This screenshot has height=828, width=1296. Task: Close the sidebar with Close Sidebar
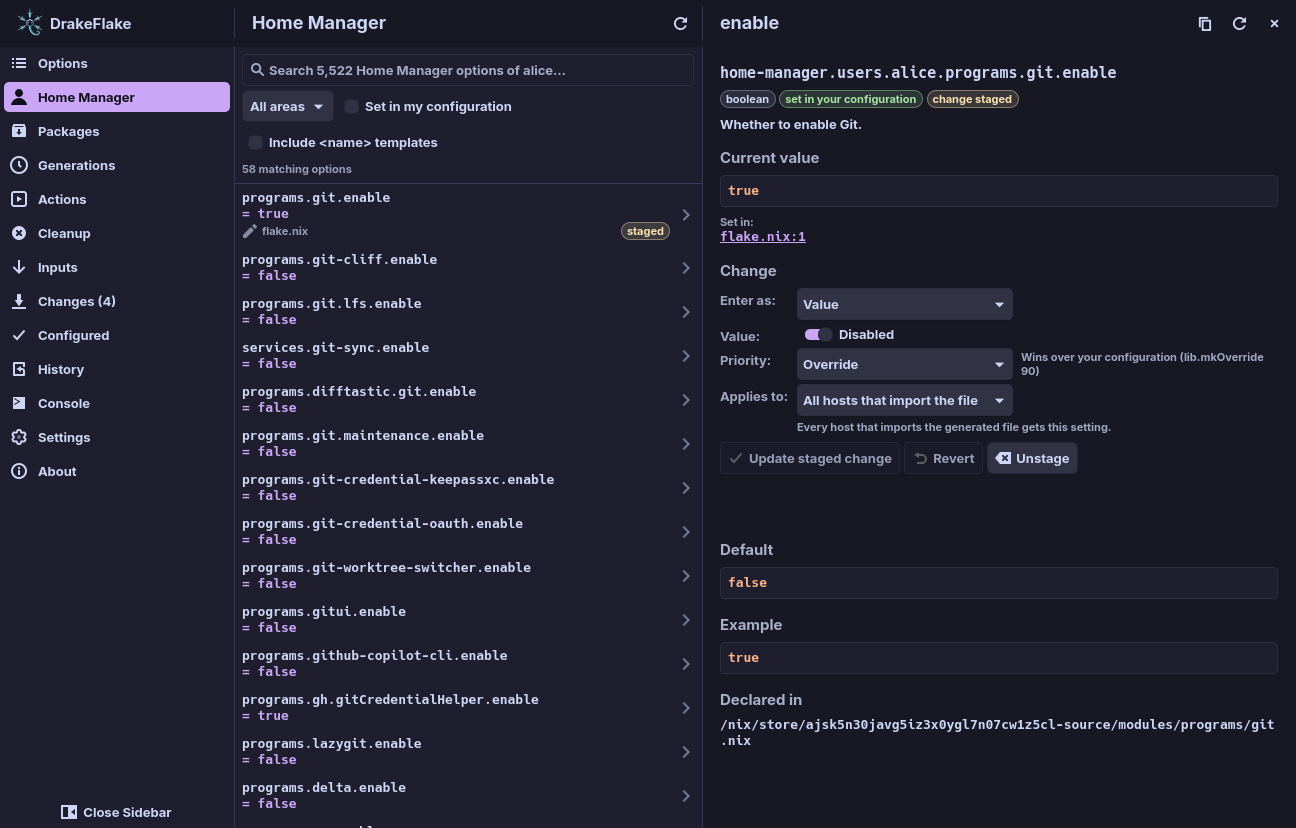(116, 812)
